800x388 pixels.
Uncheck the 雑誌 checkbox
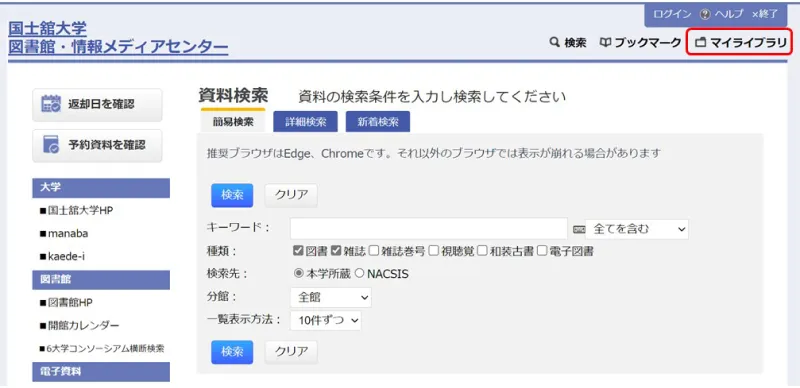336,251
